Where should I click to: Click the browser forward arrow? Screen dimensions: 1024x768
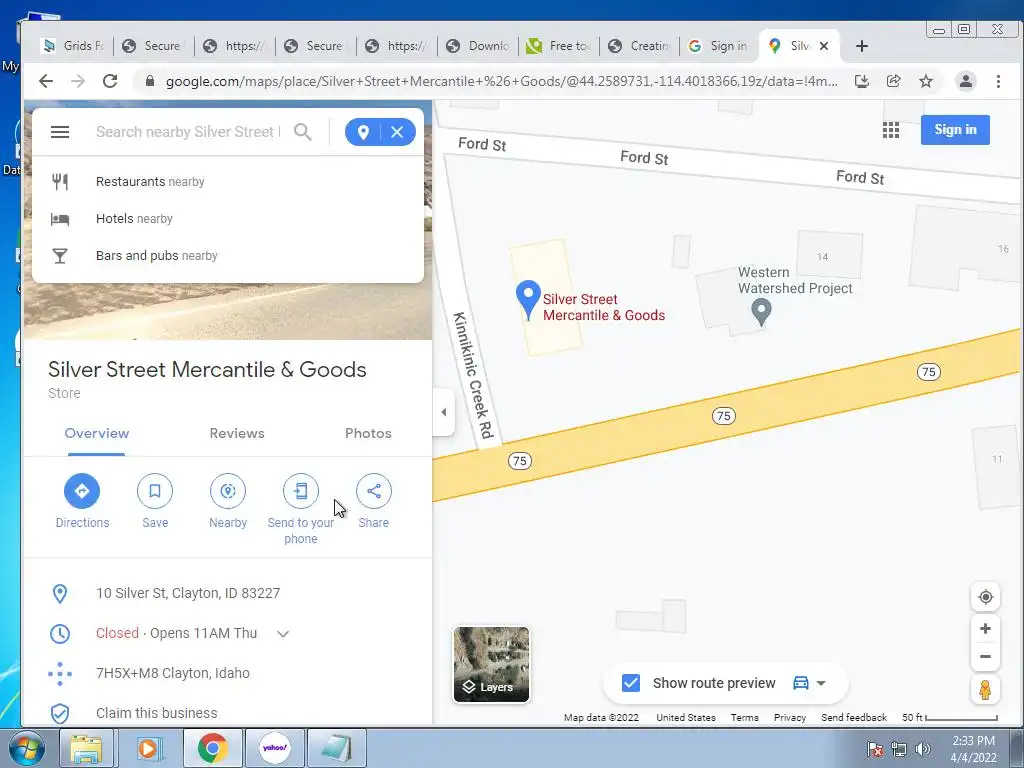click(78, 81)
